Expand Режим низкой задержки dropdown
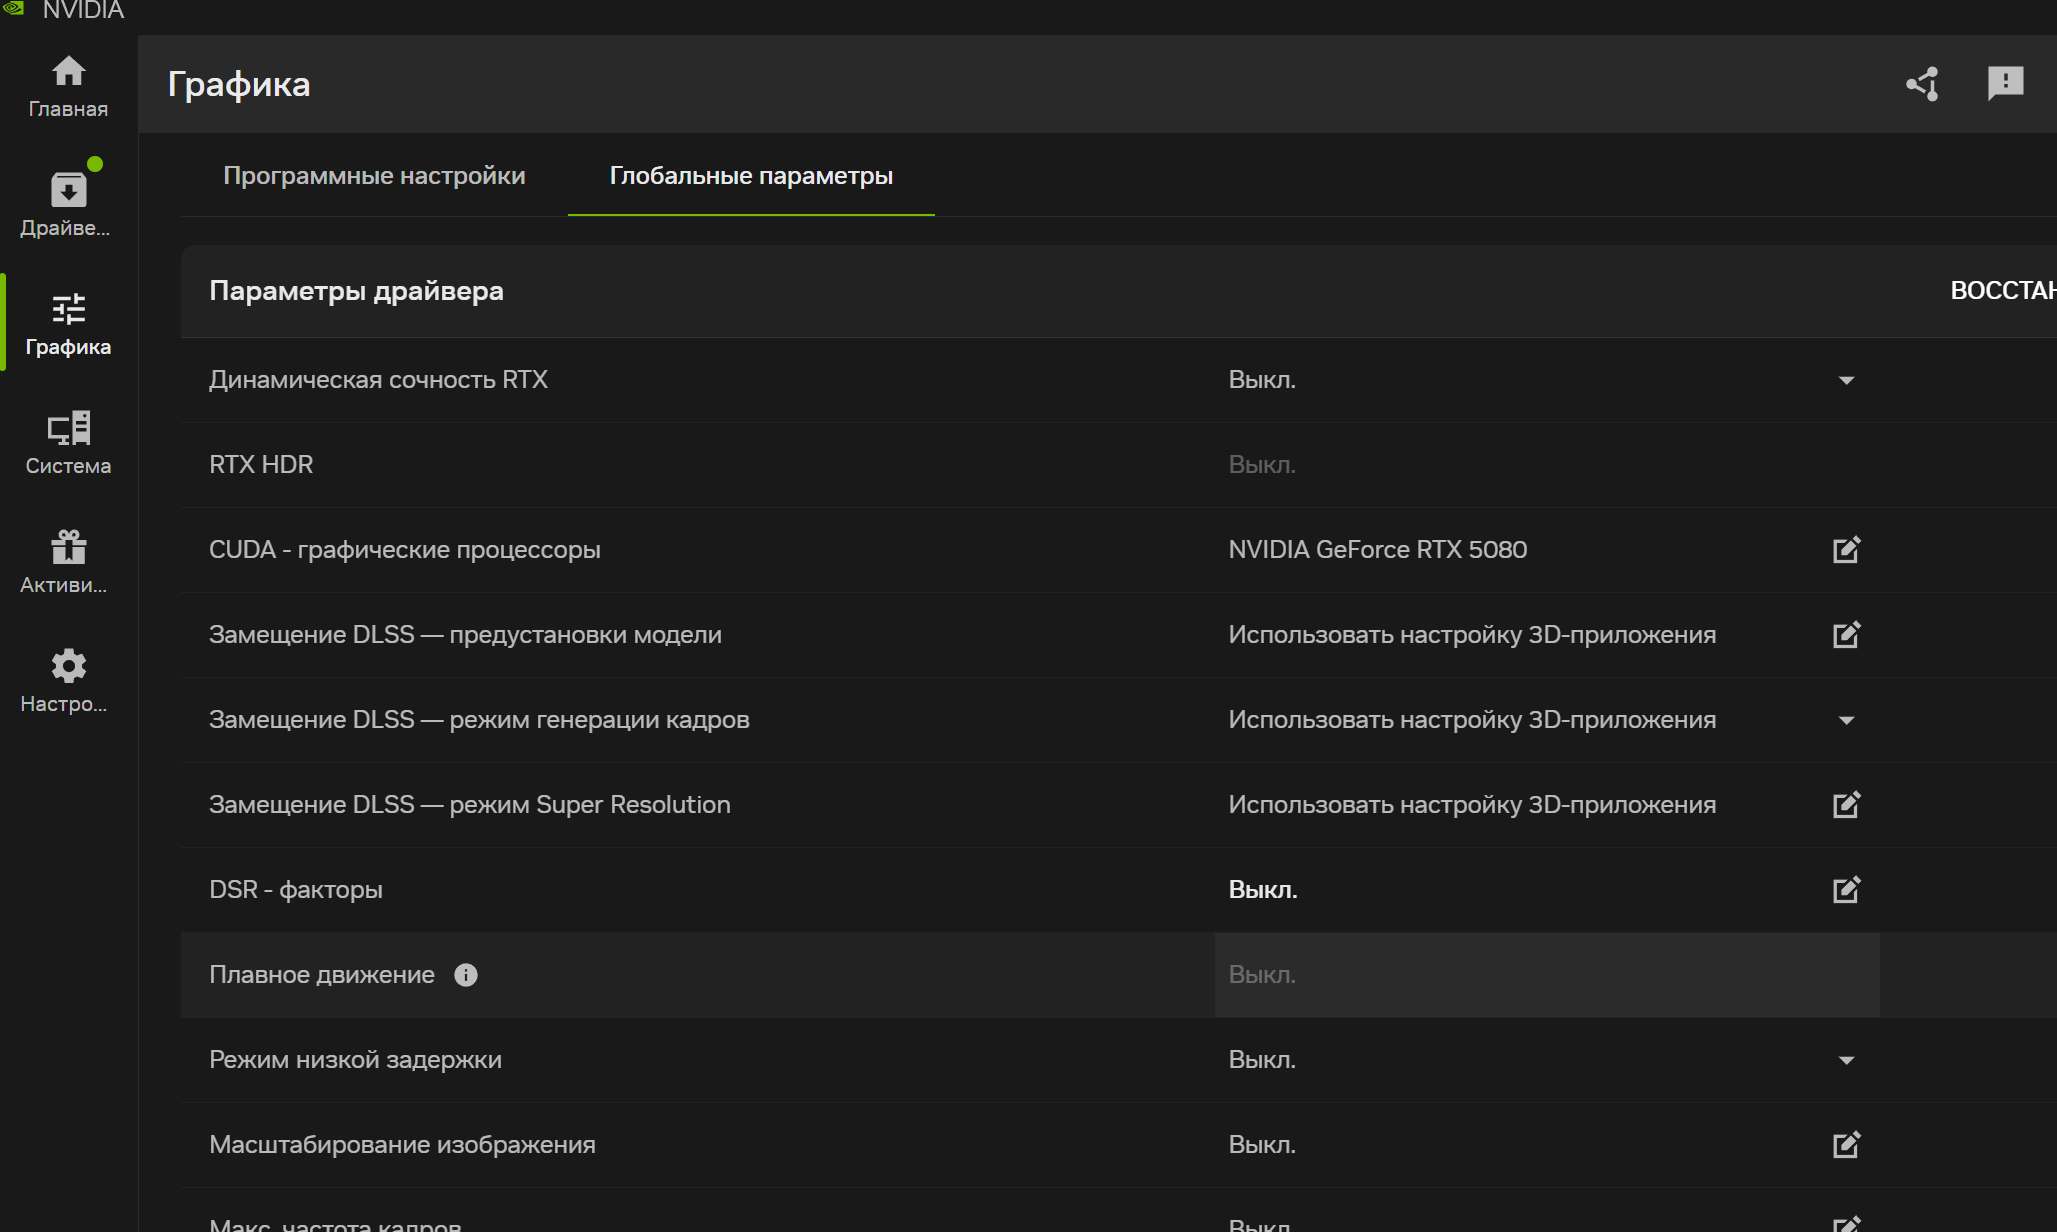2057x1232 pixels. coord(1846,1060)
